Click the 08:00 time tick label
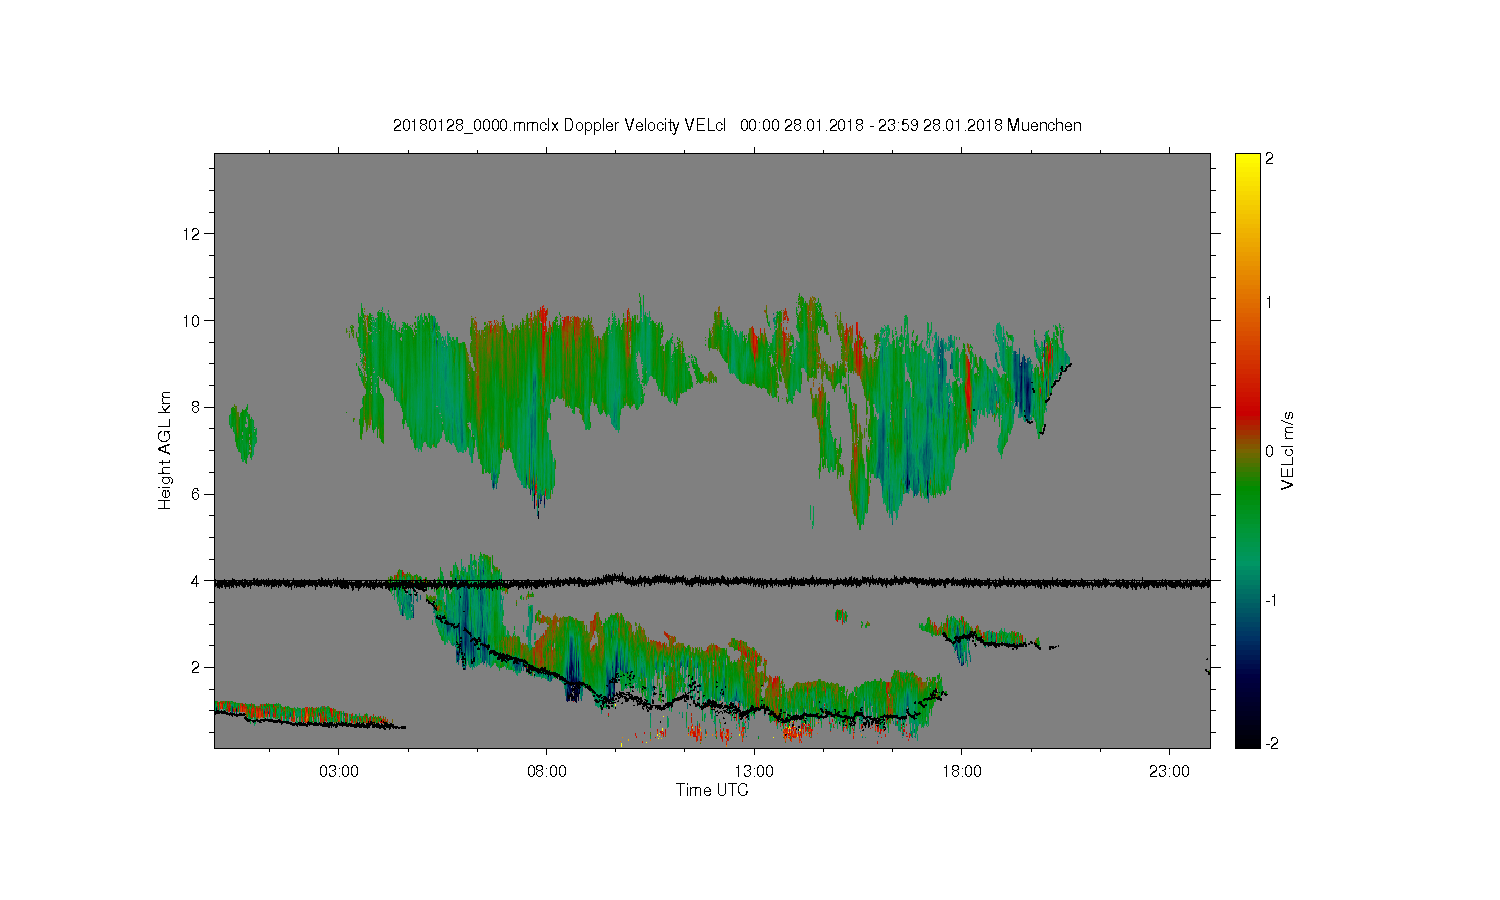Image resolution: width=1500 pixels, height=900 pixels. pos(546,772)
